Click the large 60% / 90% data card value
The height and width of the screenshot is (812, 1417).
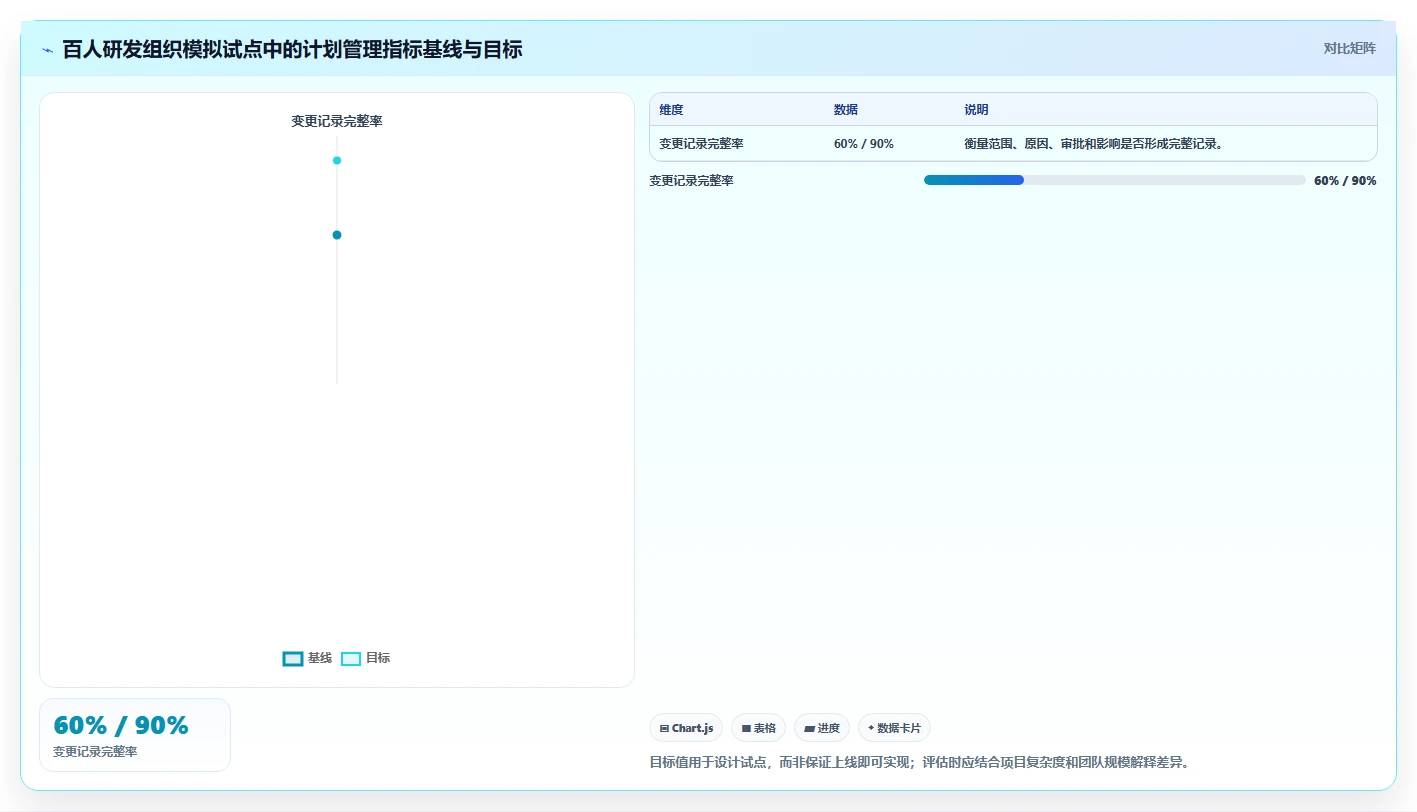coord(121,726)
